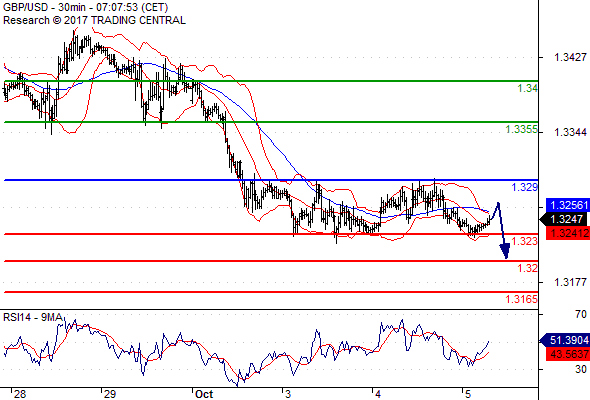
Task: Click the 3 date axis label
Action: pos(288,394)
